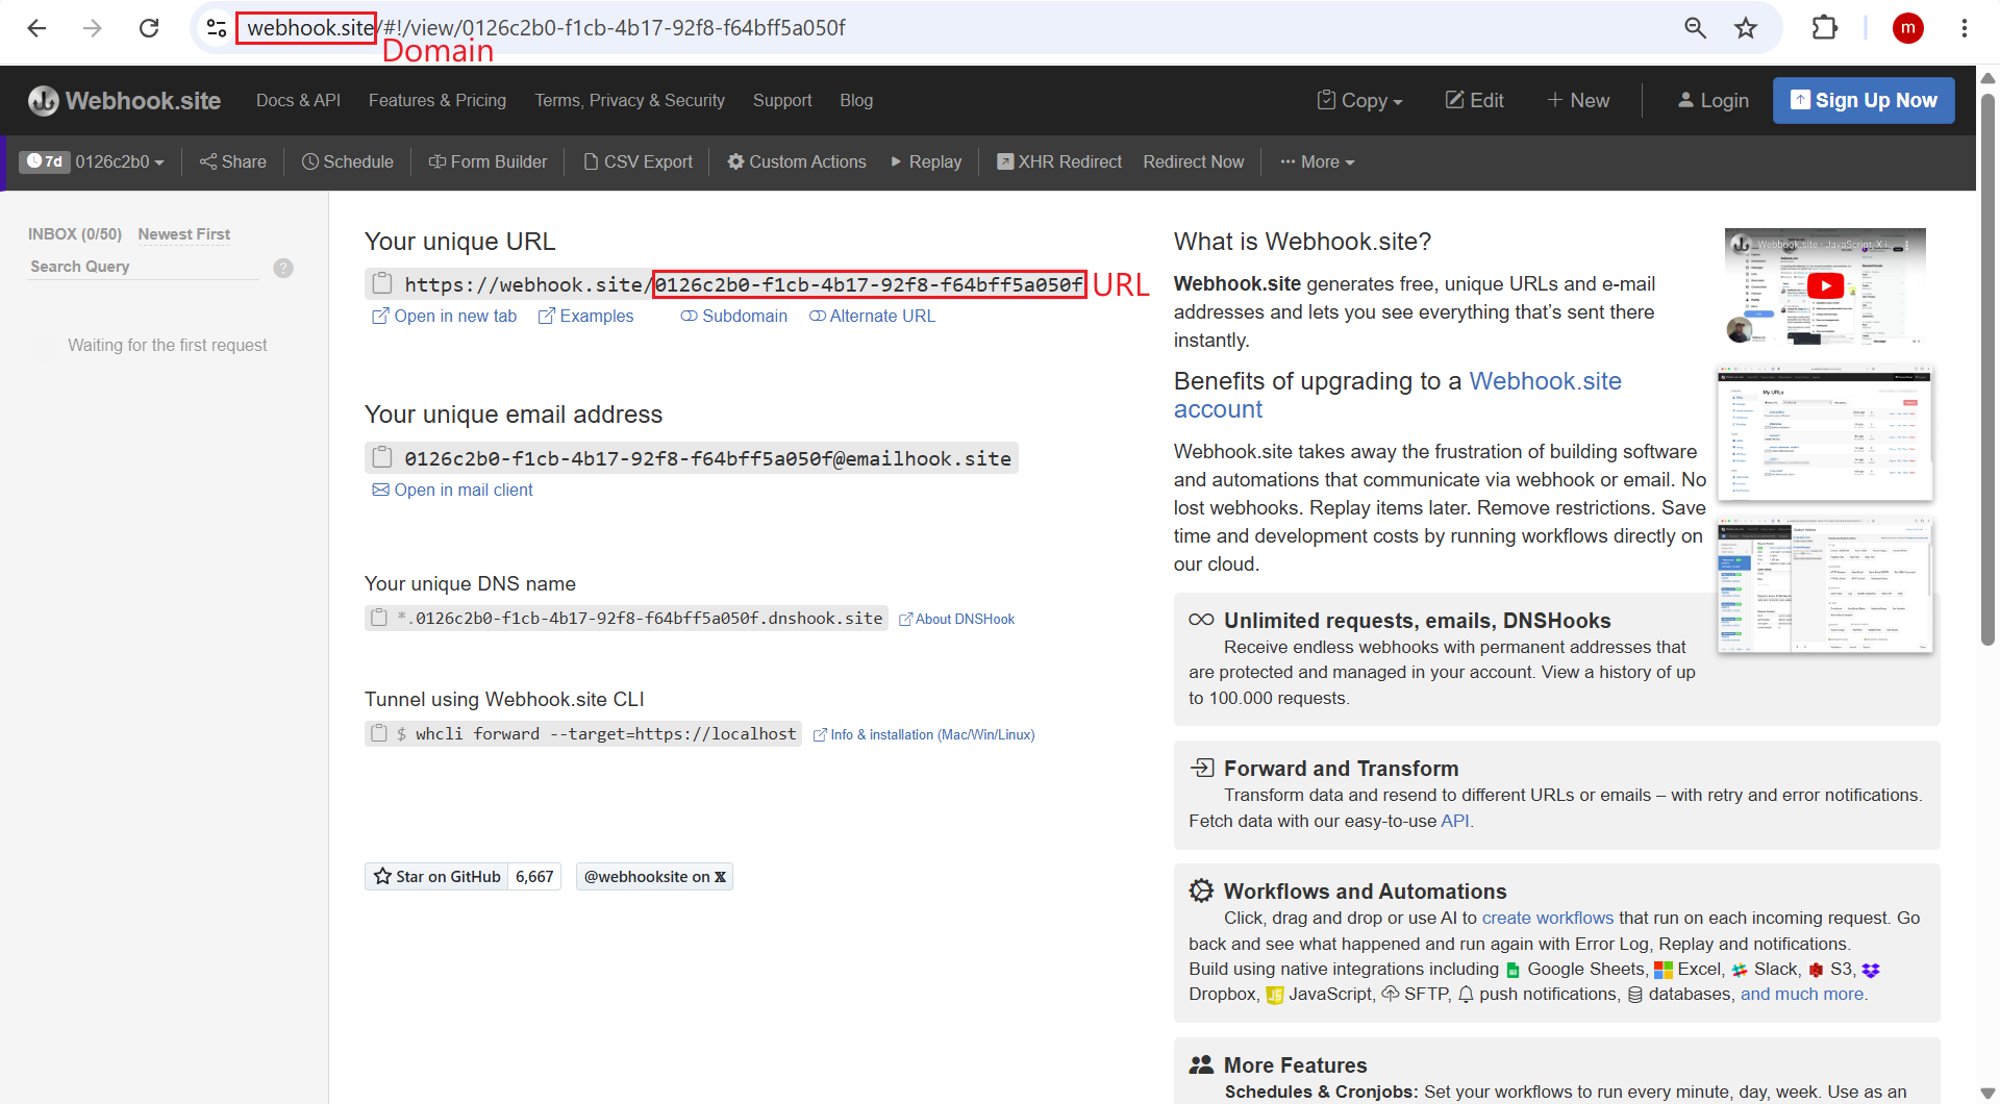2000x1104 pixels.
Task: Click the emailhook.site address text
Action: (x=707, y=458)
